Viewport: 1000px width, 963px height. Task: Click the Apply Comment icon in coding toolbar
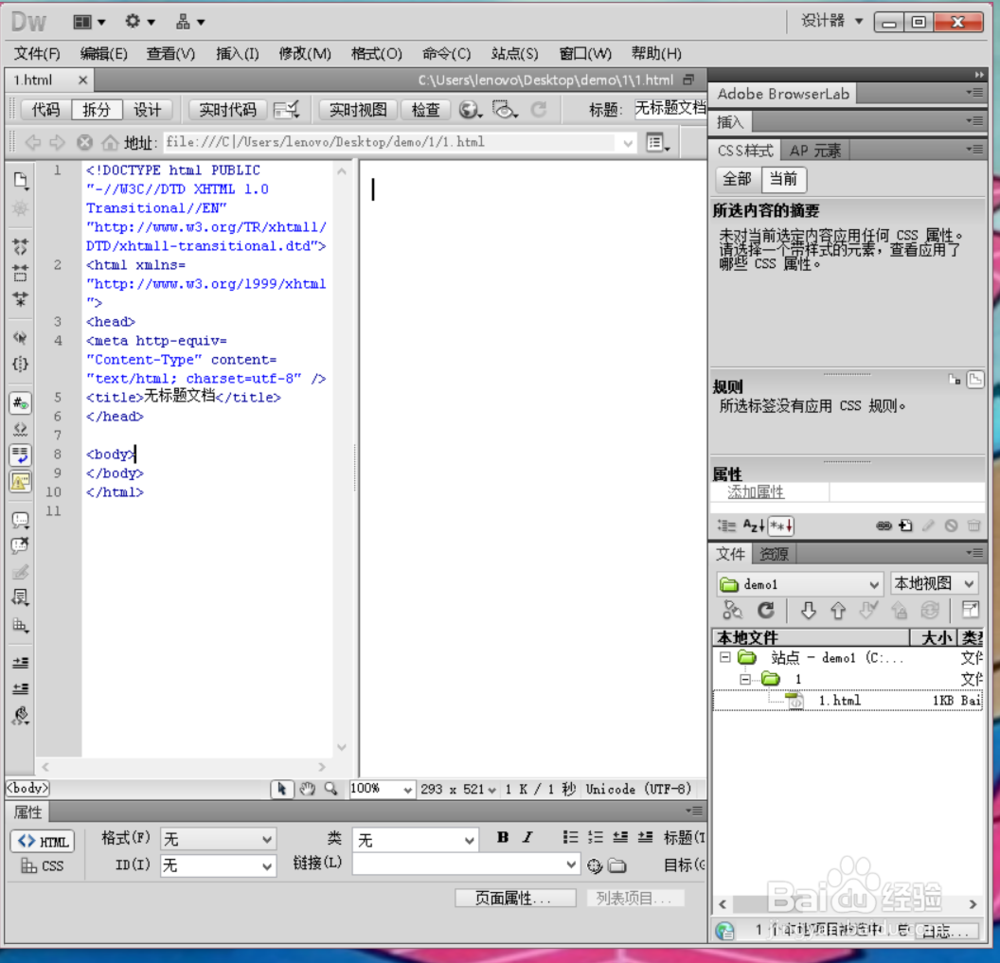coord(20,520)
